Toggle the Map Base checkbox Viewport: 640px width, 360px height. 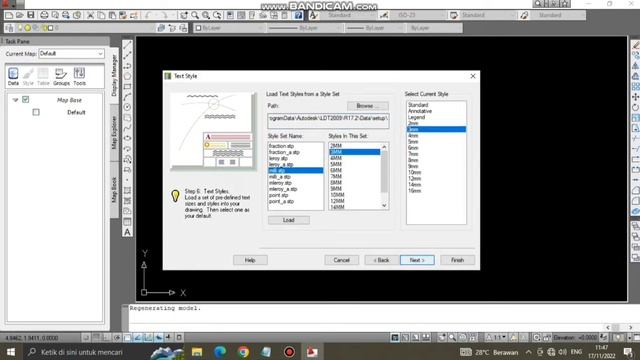[x=26, y=100]
